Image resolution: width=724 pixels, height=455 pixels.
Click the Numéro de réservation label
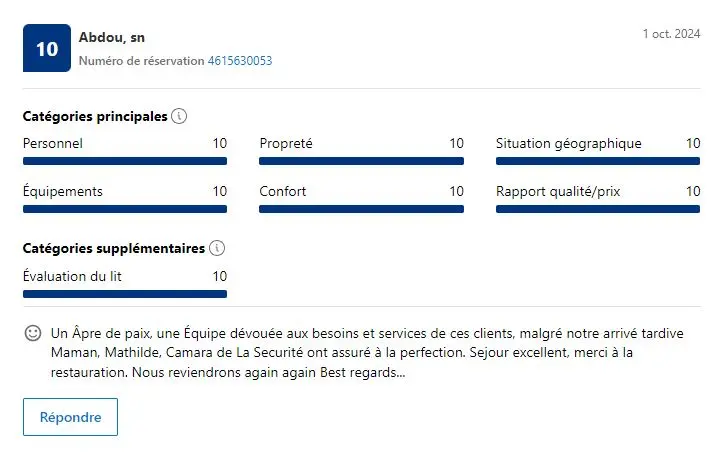141,61
